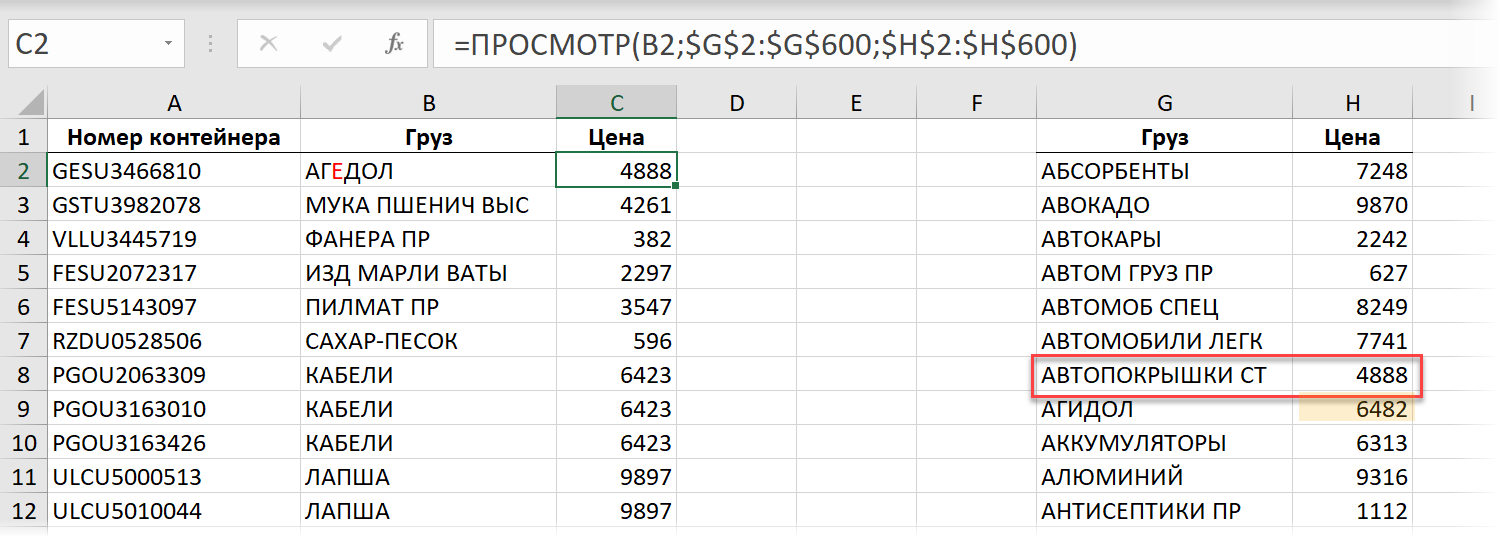Select price cell 4261
Image resolution: width=1500 pixels, height=537 pixels.
point(617,205)
